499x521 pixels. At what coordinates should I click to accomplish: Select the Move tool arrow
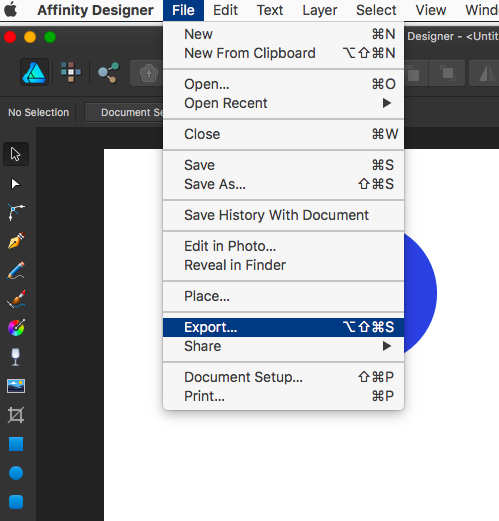coord(16,154)
